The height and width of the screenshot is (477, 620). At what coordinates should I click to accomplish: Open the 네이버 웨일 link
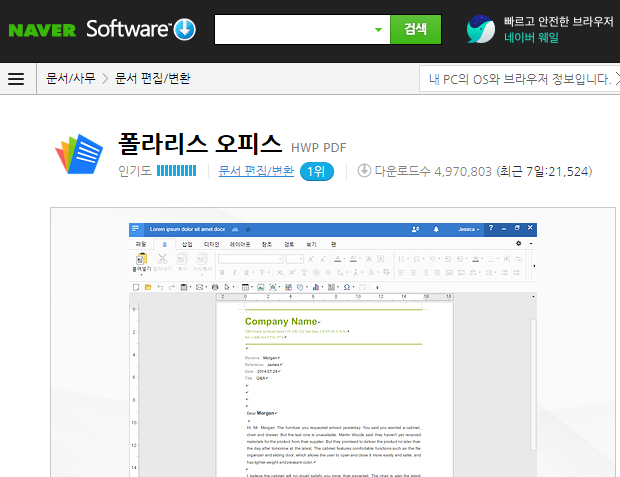pyautogui.click(x=531, y=38)
